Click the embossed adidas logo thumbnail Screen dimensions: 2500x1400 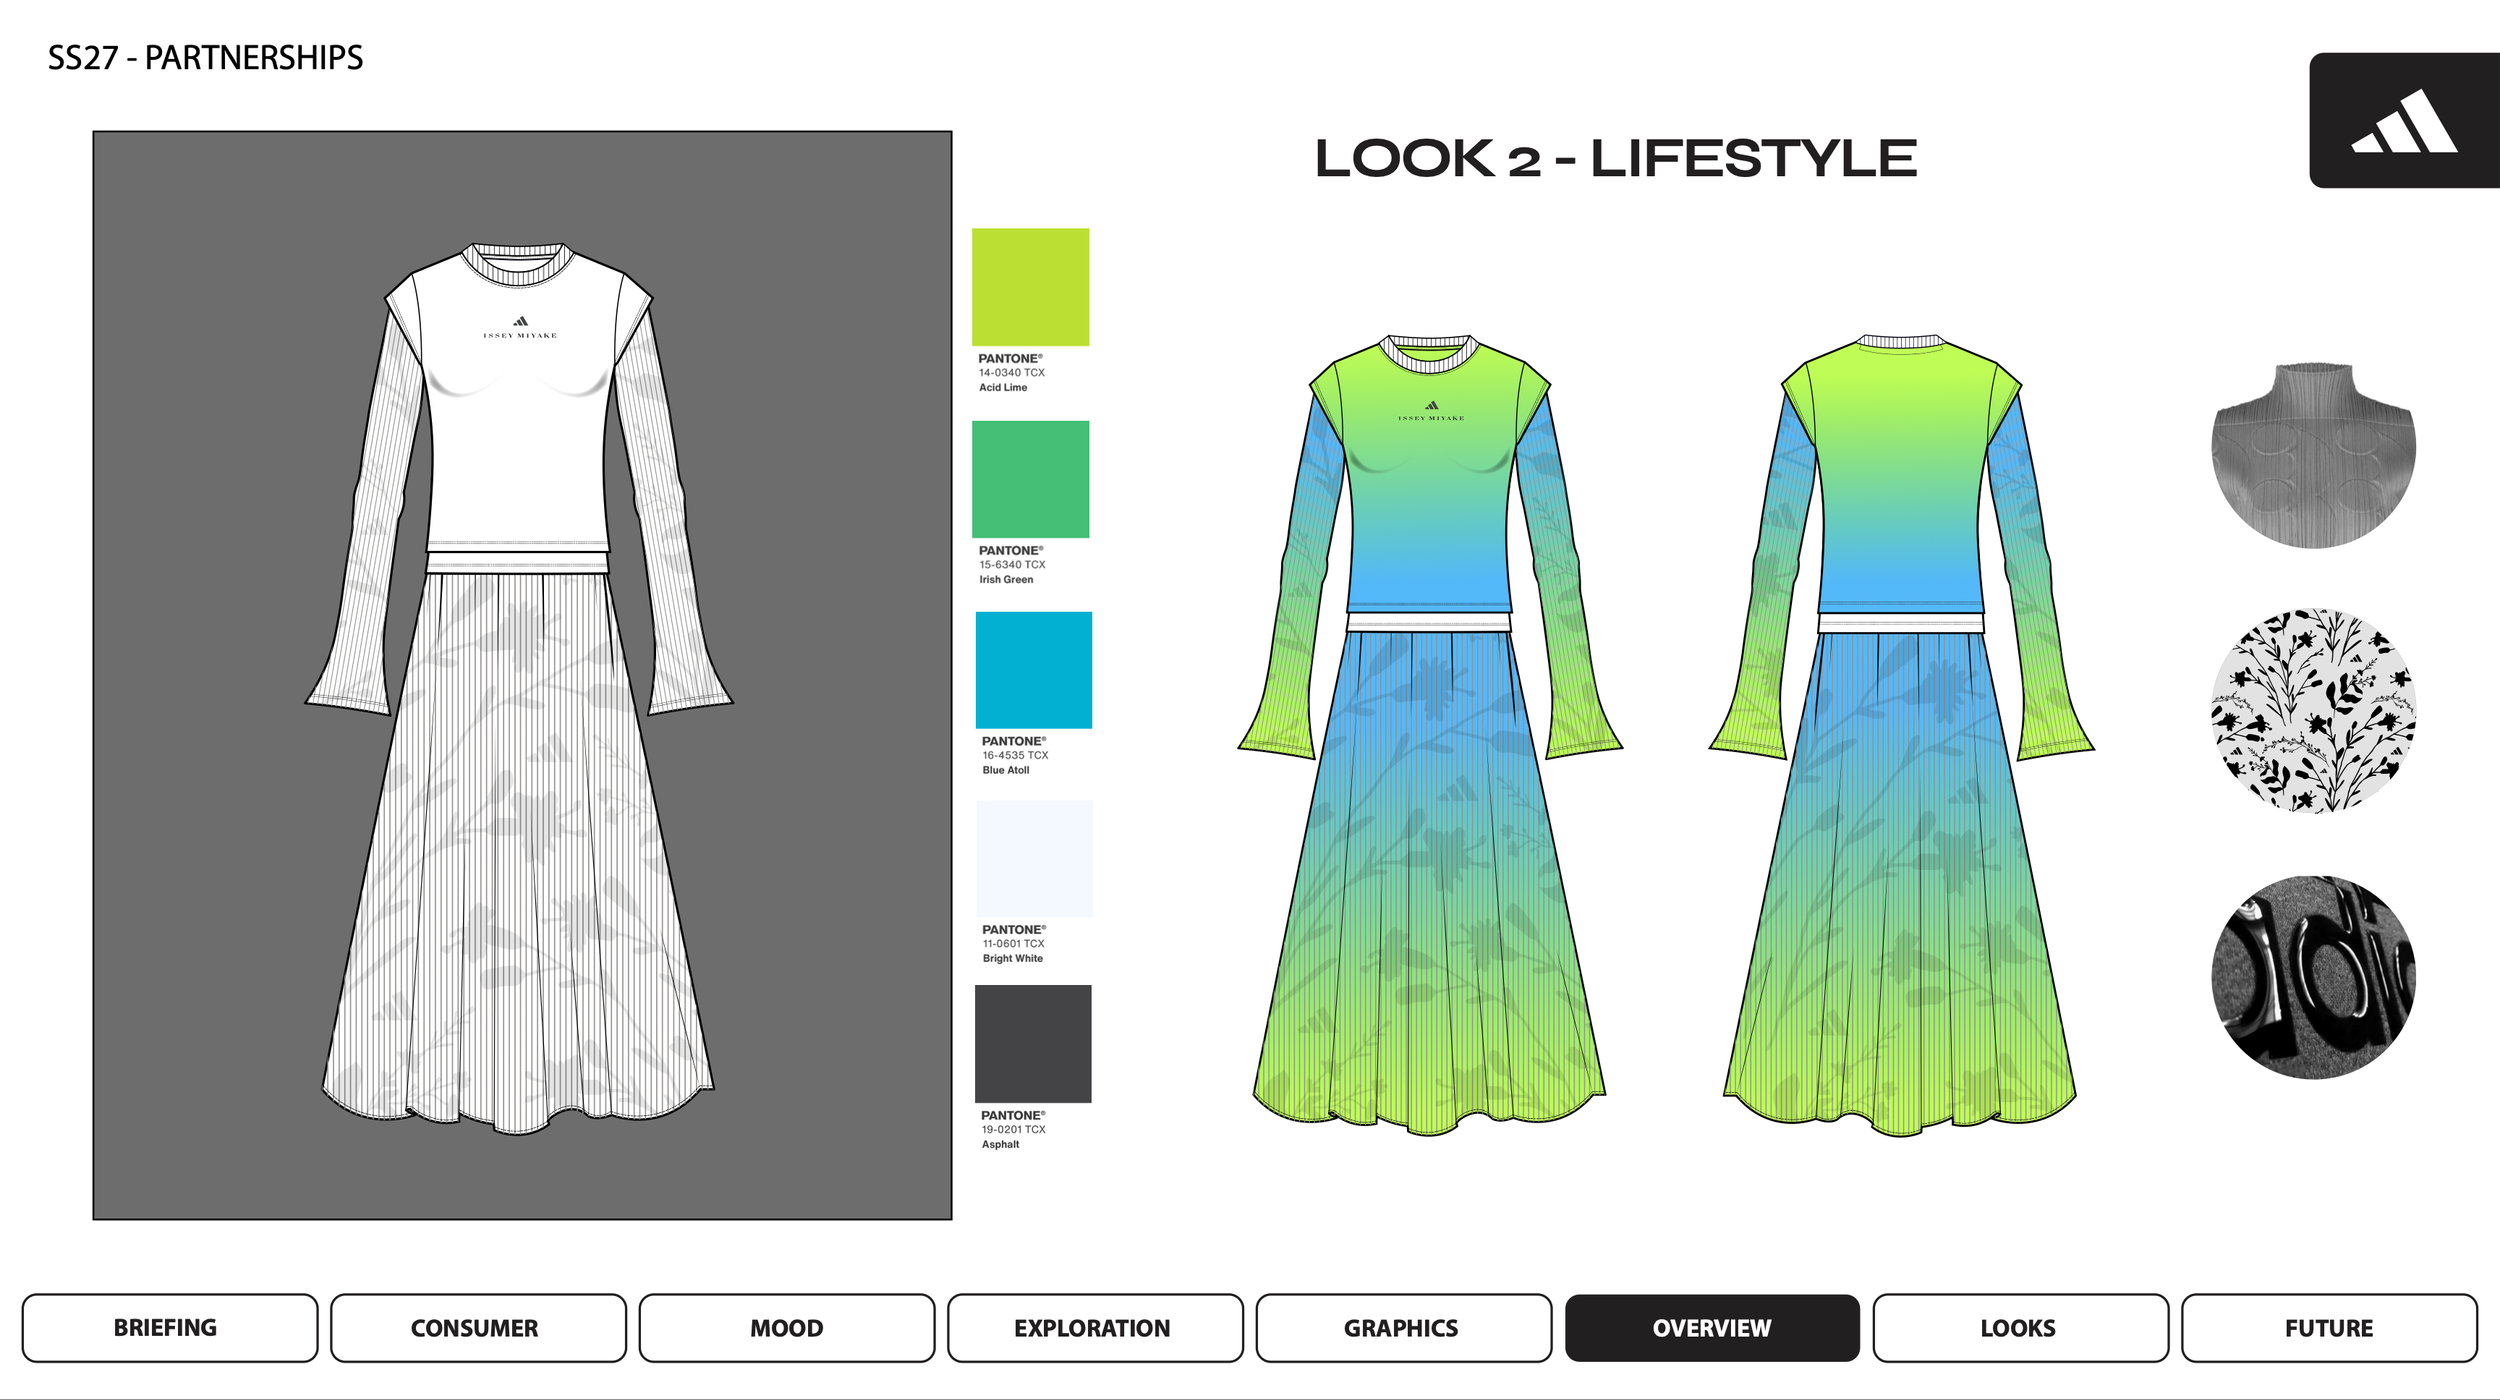(2313, 977)
